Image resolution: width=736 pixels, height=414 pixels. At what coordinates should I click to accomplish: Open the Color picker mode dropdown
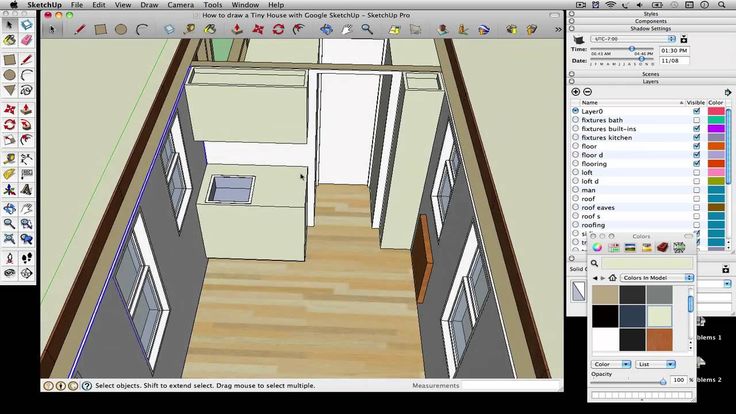pos(610,364)
